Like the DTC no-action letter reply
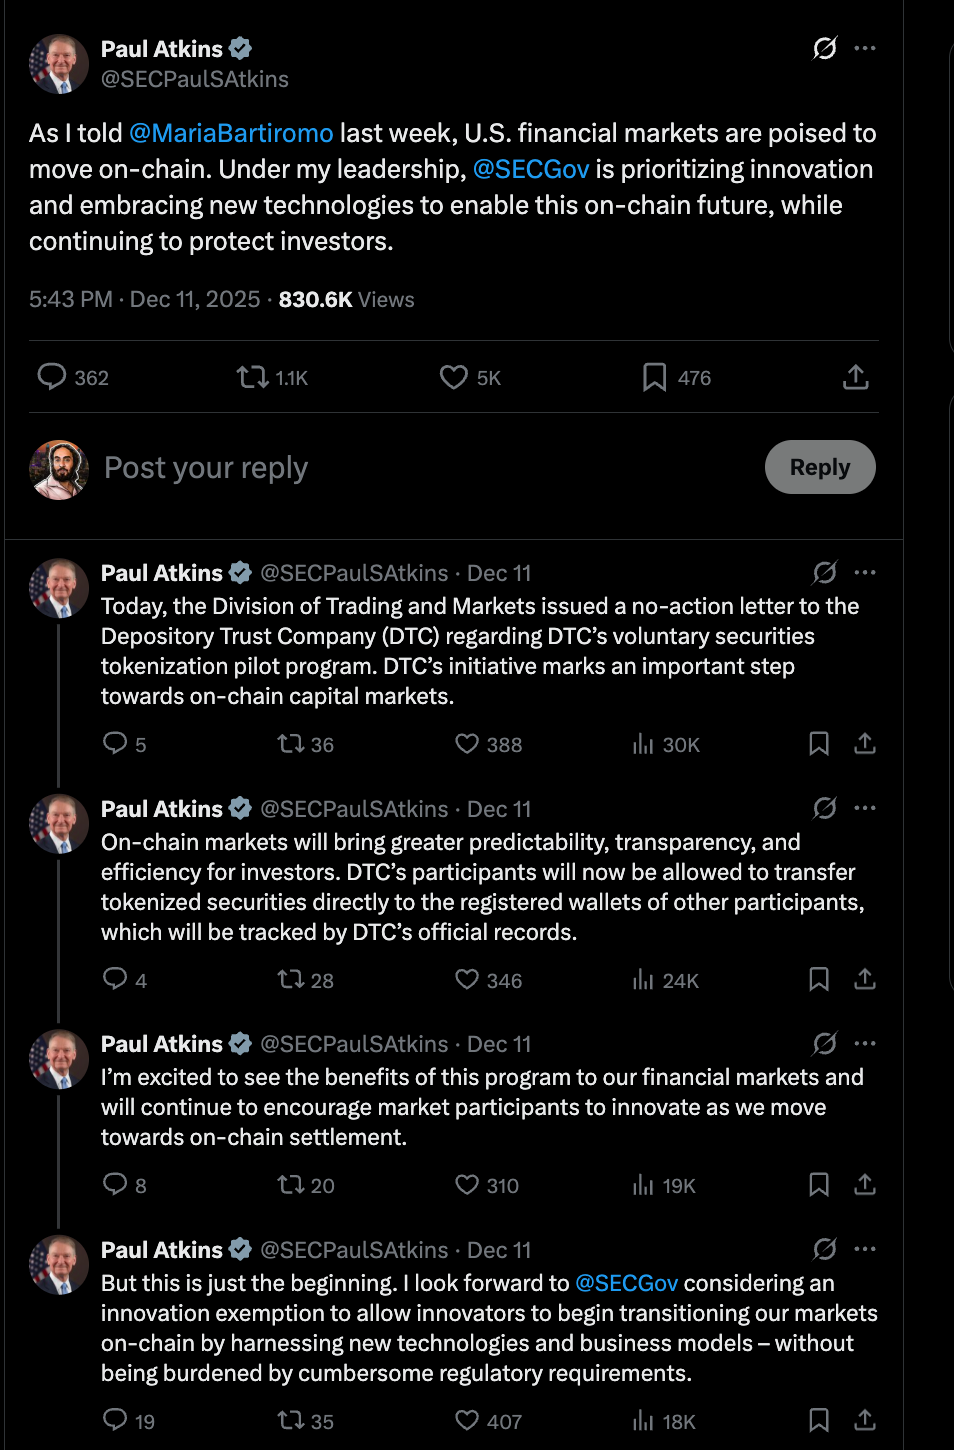954x1450 pixels. 467,744
